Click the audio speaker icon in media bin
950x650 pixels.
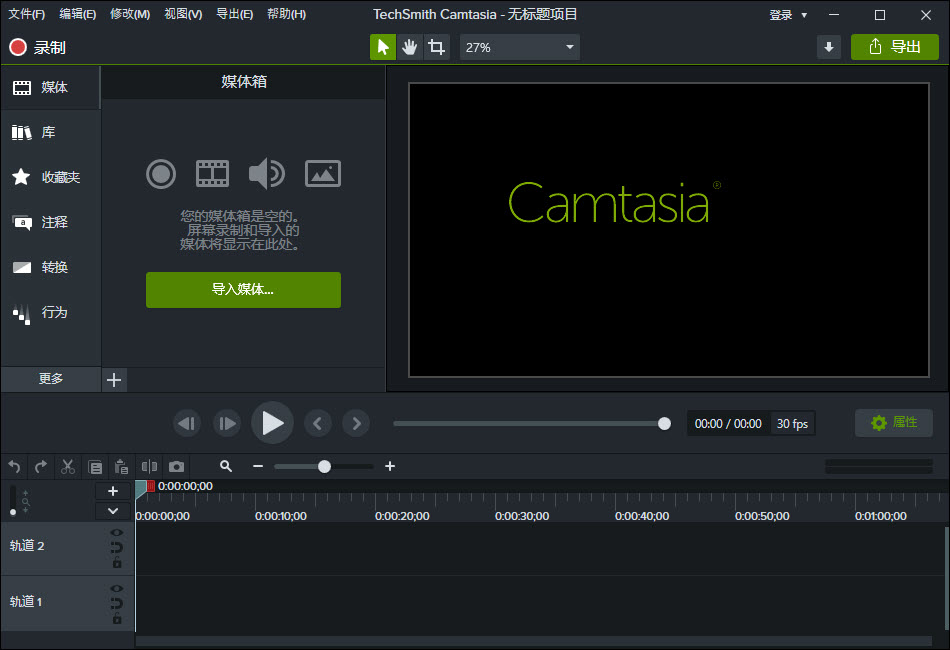coord(267,174)
